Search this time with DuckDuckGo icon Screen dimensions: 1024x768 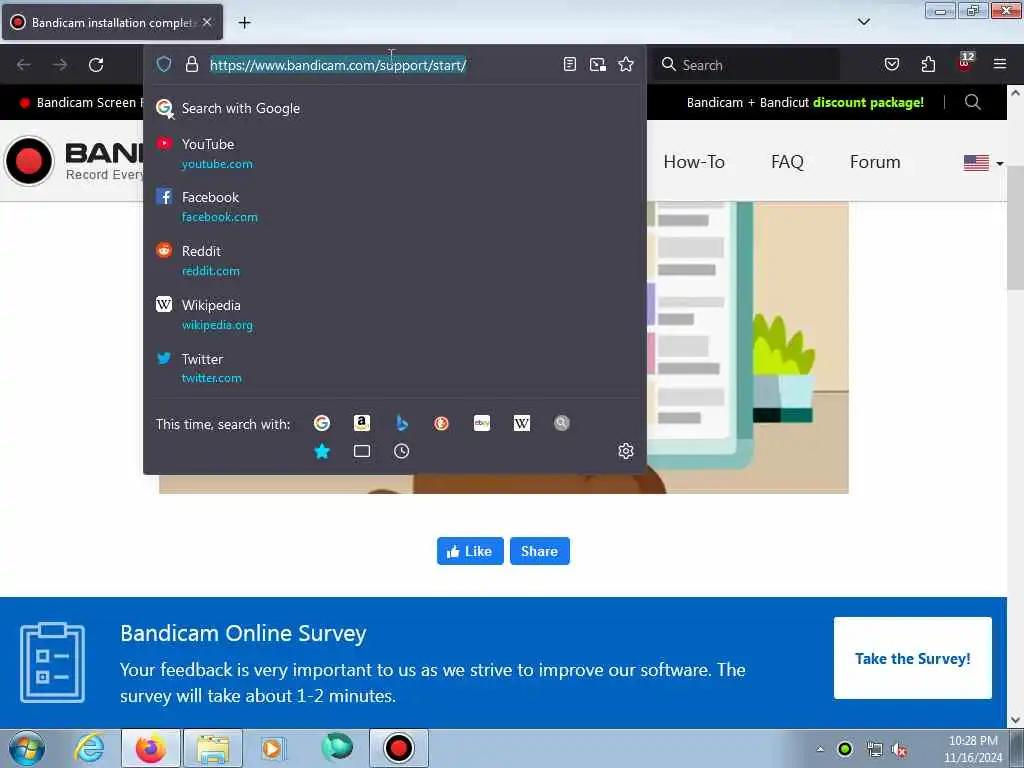[441, 423]
